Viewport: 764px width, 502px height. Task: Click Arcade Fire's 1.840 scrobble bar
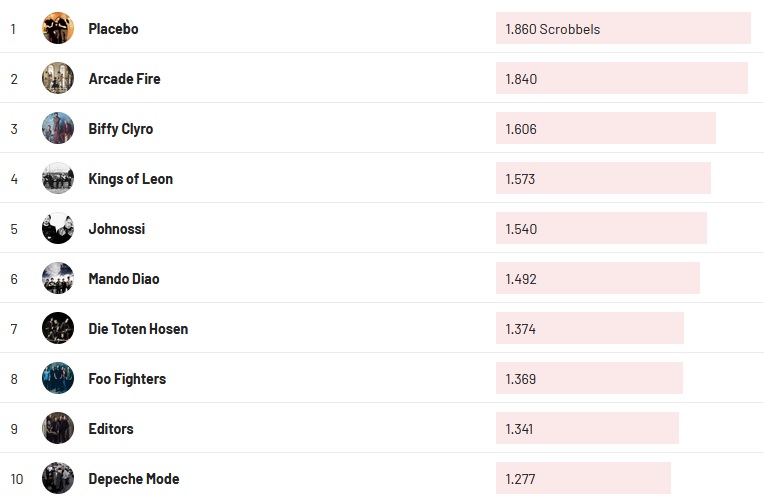(621, 79)
